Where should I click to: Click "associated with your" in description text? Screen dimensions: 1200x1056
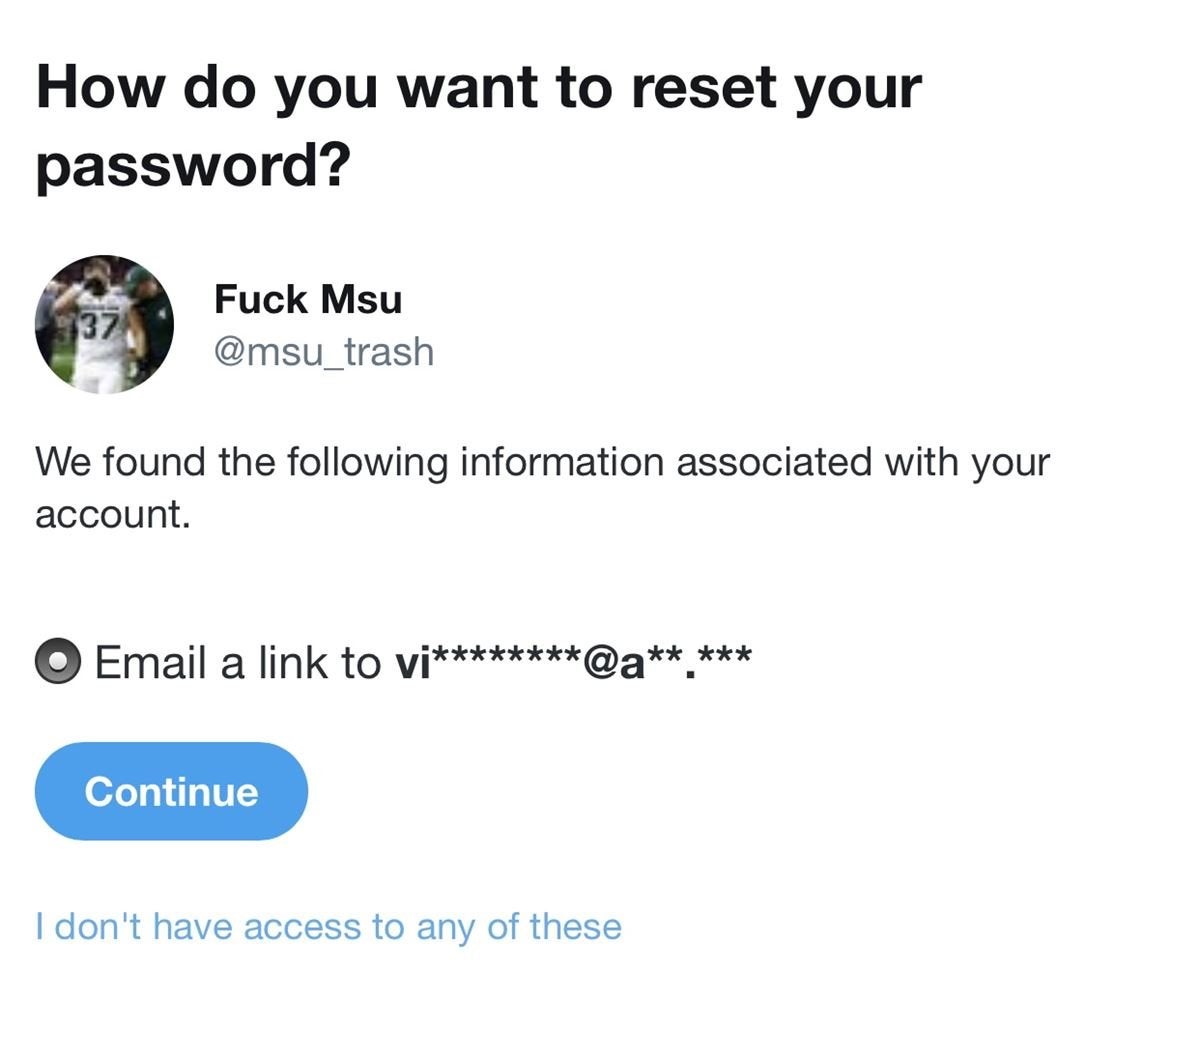863,463
